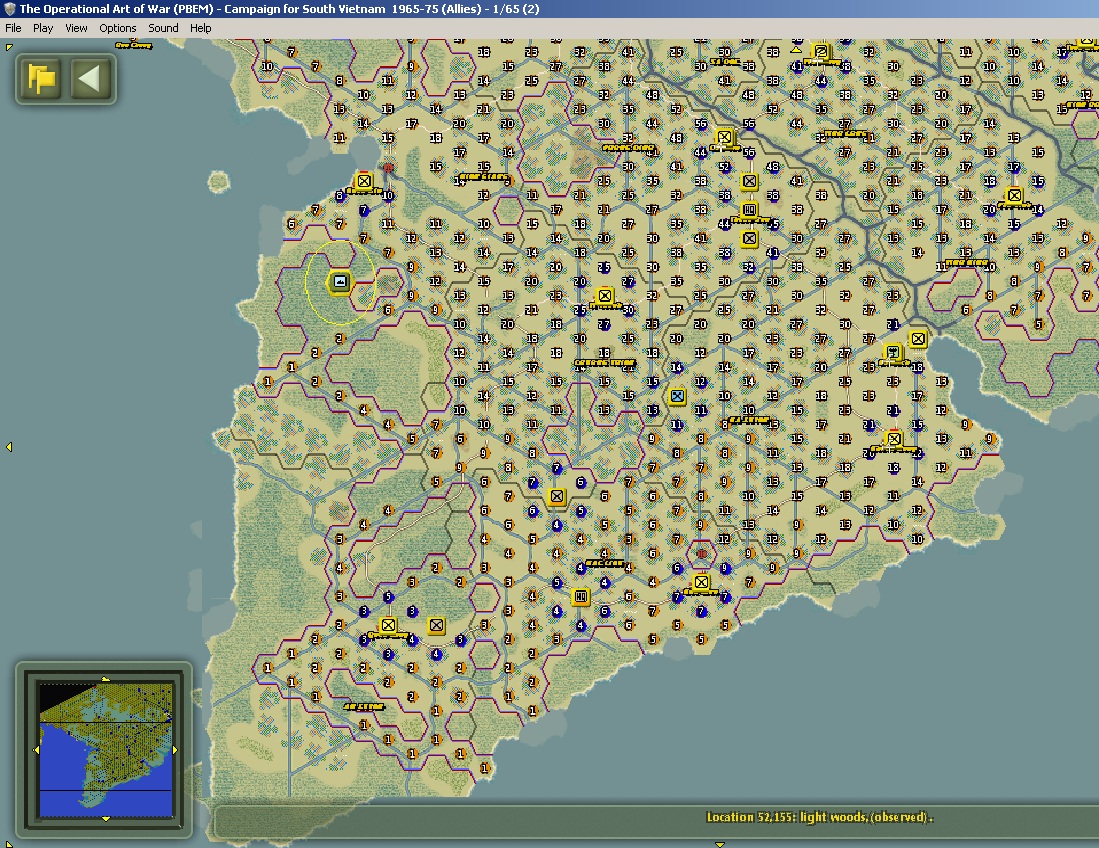
Task: Click the yellow flag button
Action: pos(41,78)
